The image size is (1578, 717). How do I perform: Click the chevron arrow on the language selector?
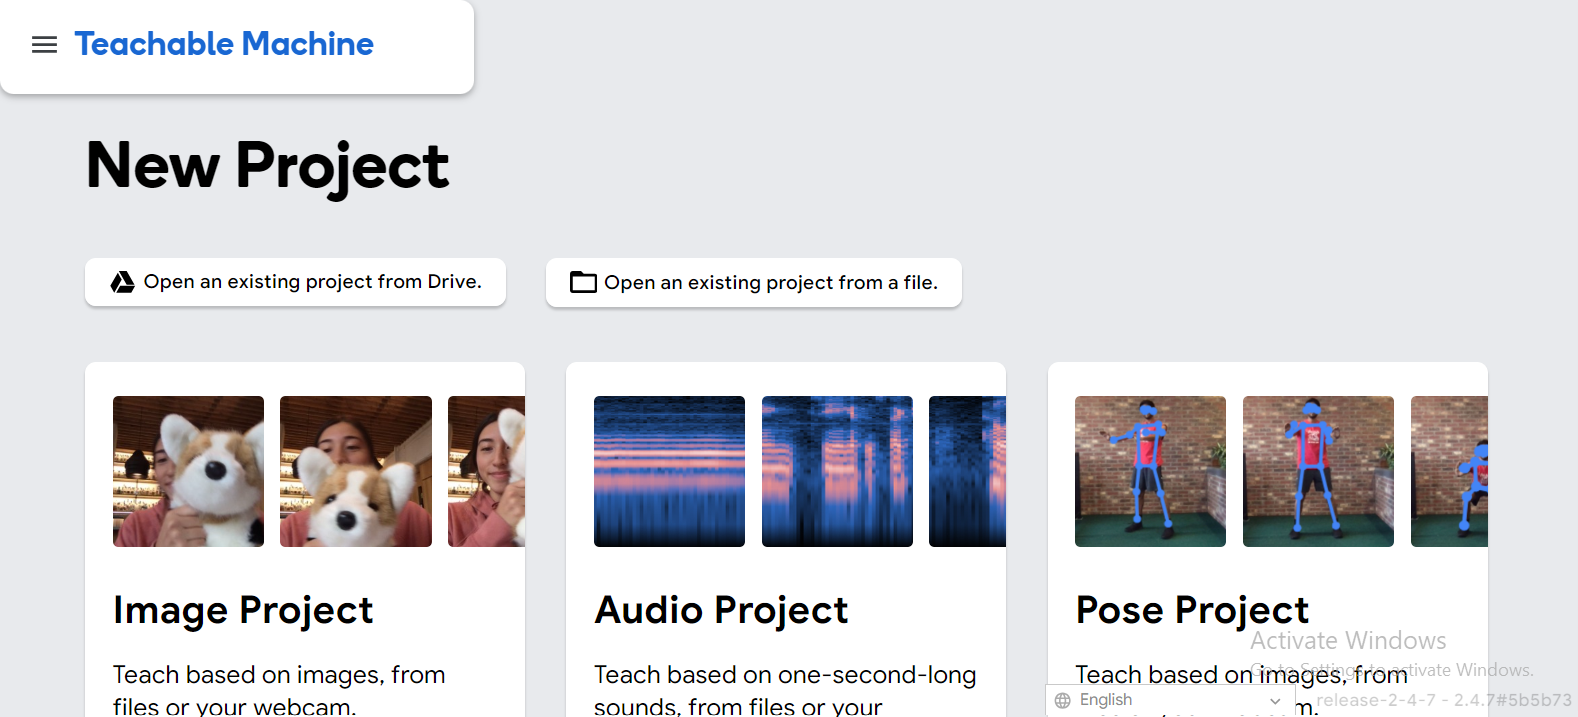(1275, 701)
